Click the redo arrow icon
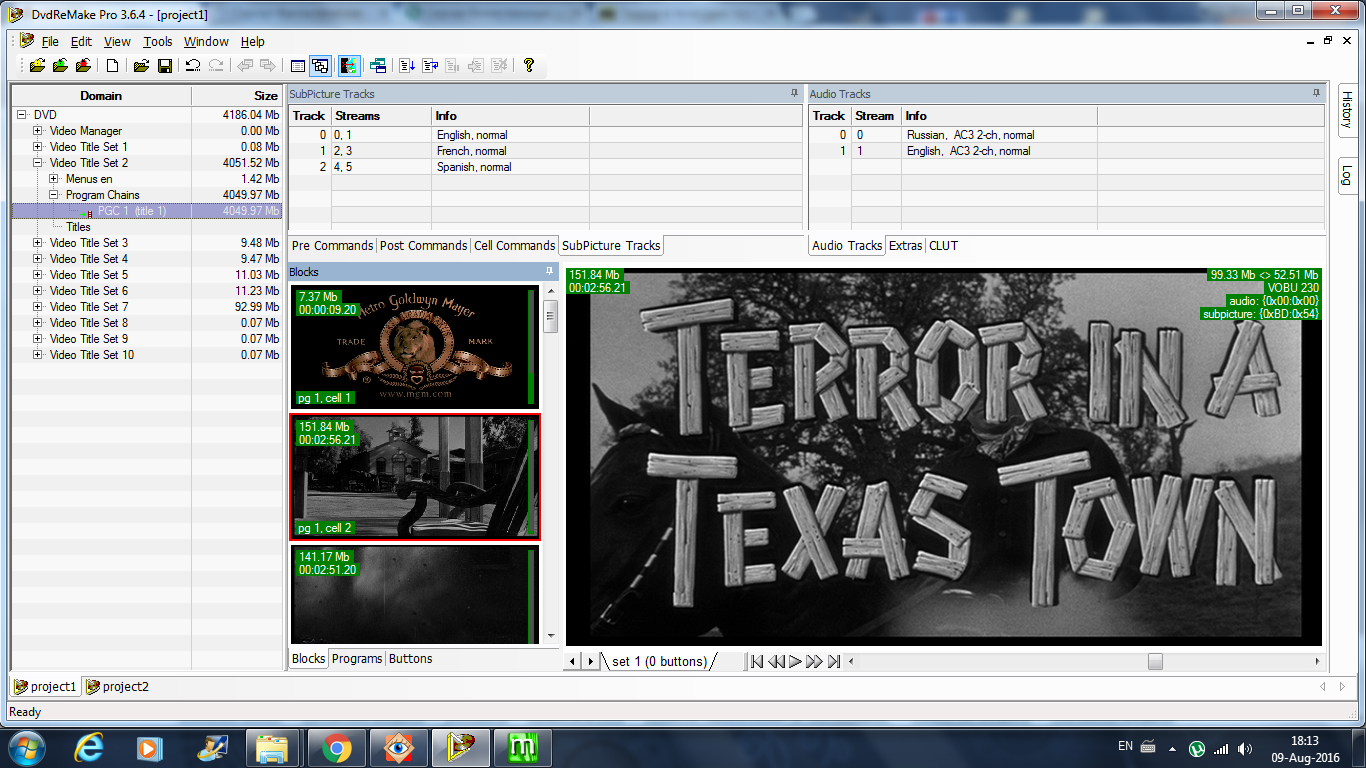This screenshot has height=768, width=1366. [x=216, y=66]
